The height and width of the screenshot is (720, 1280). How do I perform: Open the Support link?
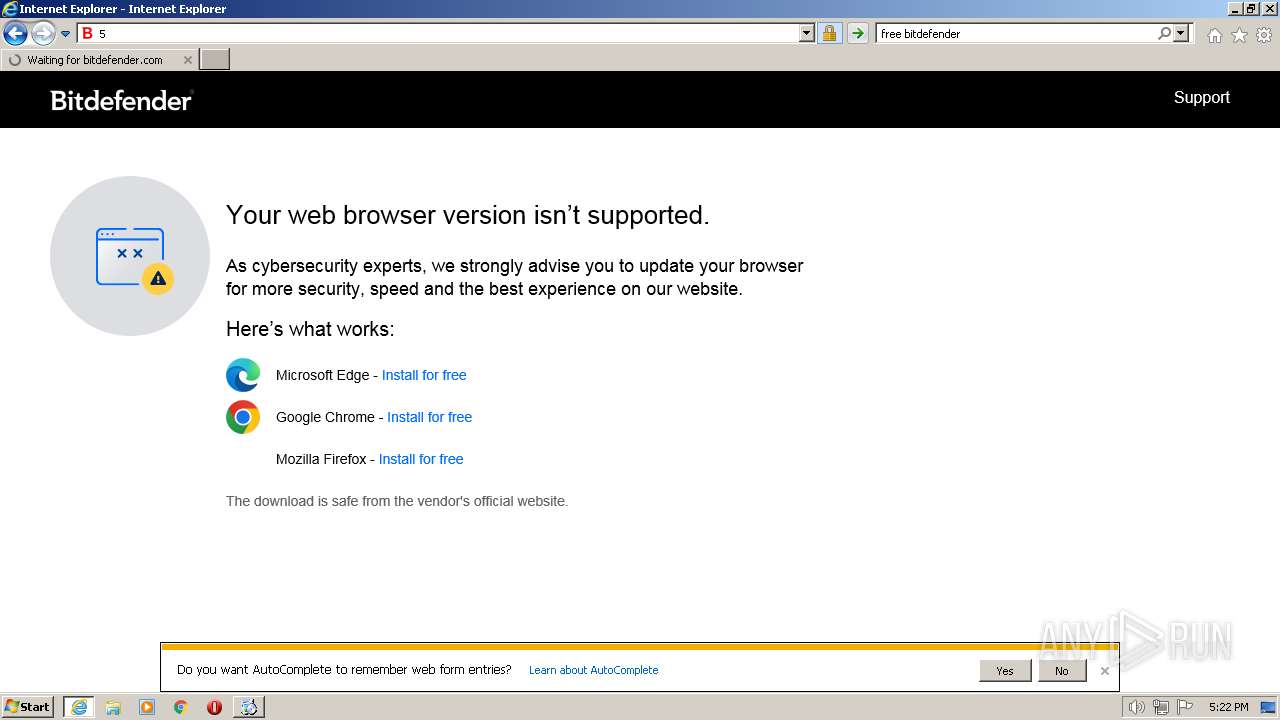pos(1201,97)
